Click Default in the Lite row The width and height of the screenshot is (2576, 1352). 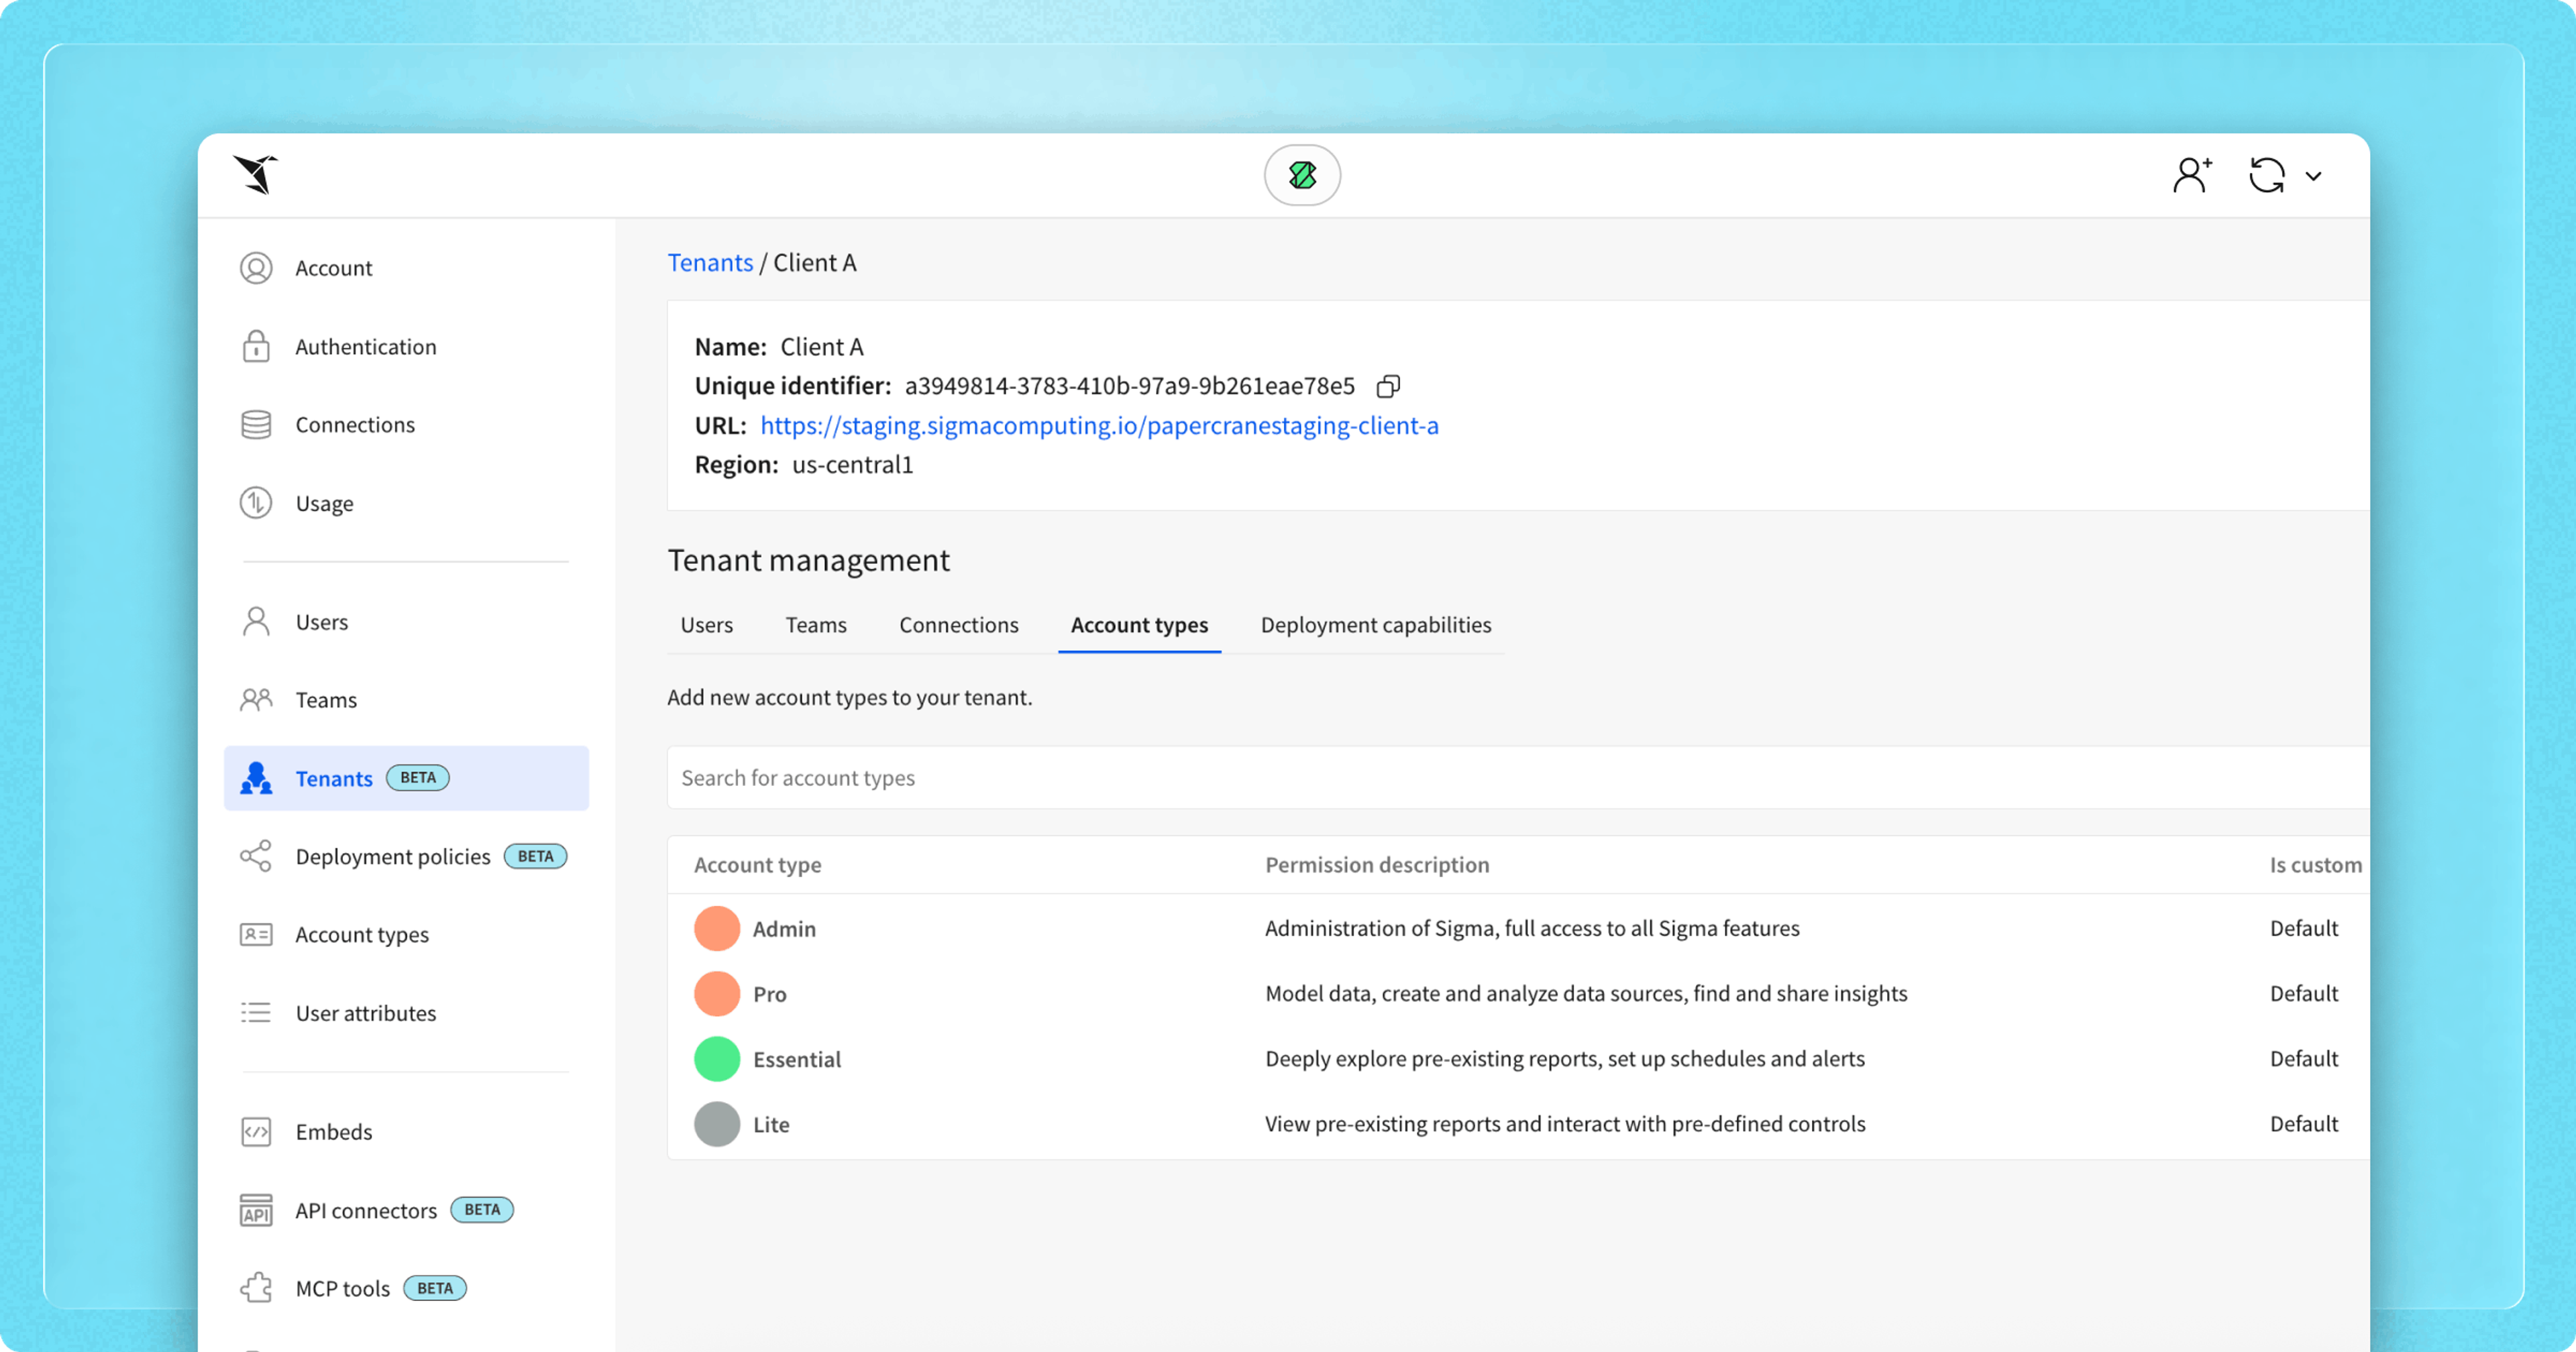click(2303, 1123)
